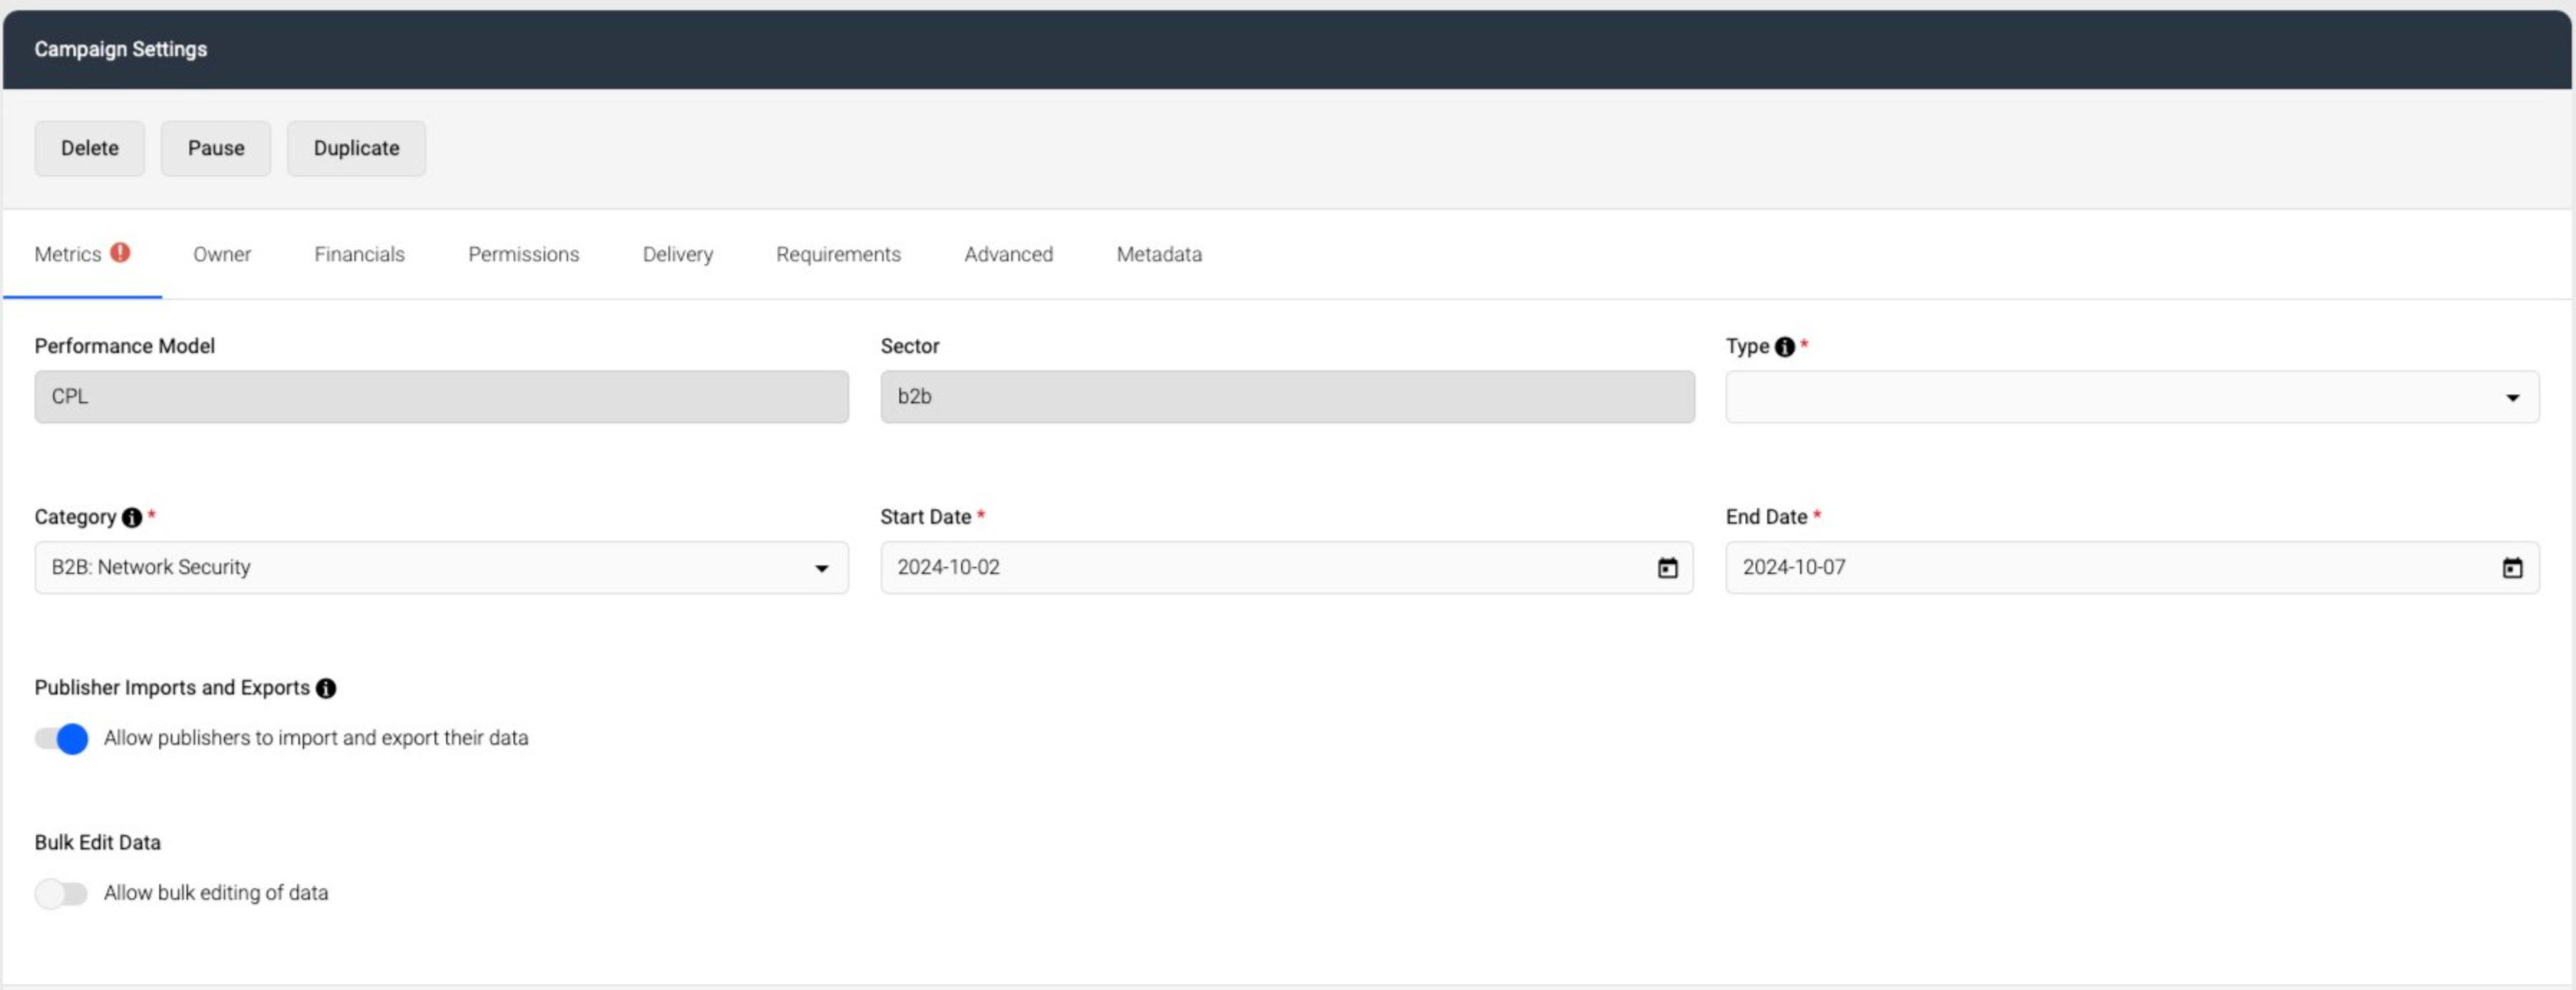Pause the campaign
The height and width of the screenshot is (990, 2576).
[216, 148]
